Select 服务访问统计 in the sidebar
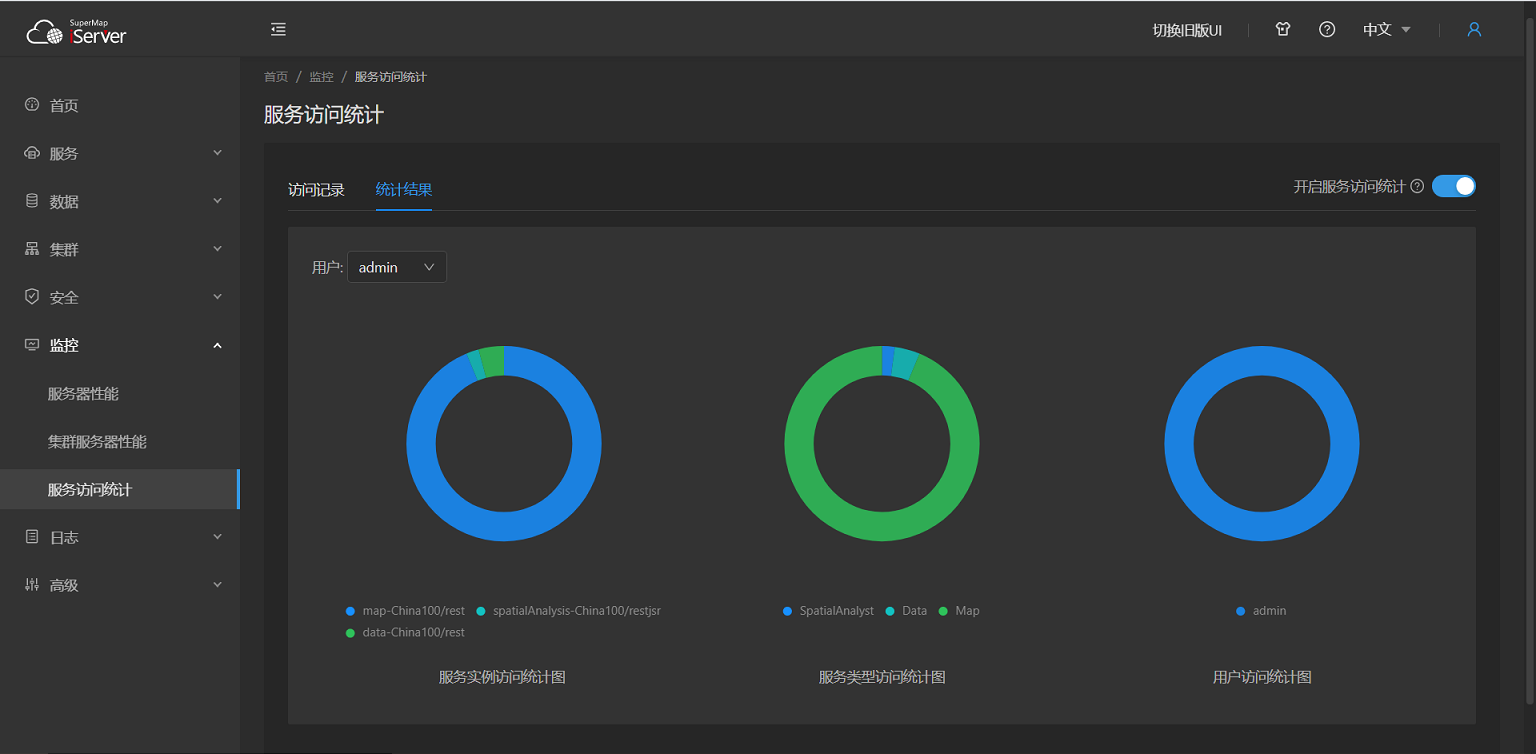The width and height of the screenshot is (1536, 754). coord(120,489)
